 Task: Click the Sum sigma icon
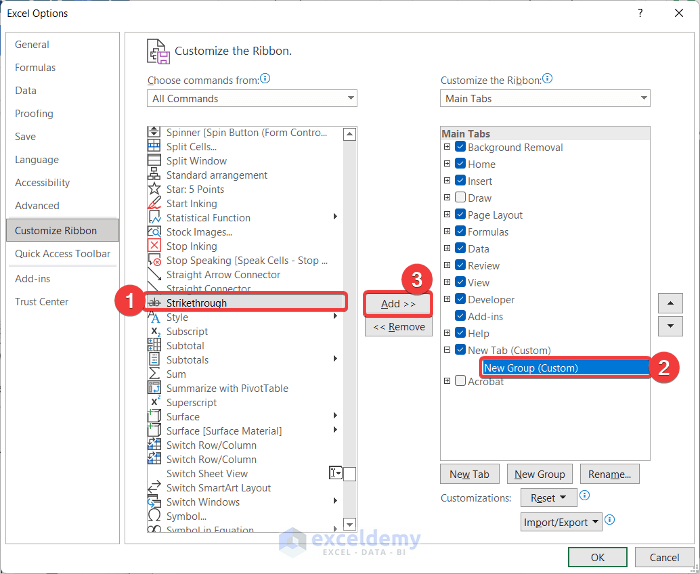[x=154, y=374]
